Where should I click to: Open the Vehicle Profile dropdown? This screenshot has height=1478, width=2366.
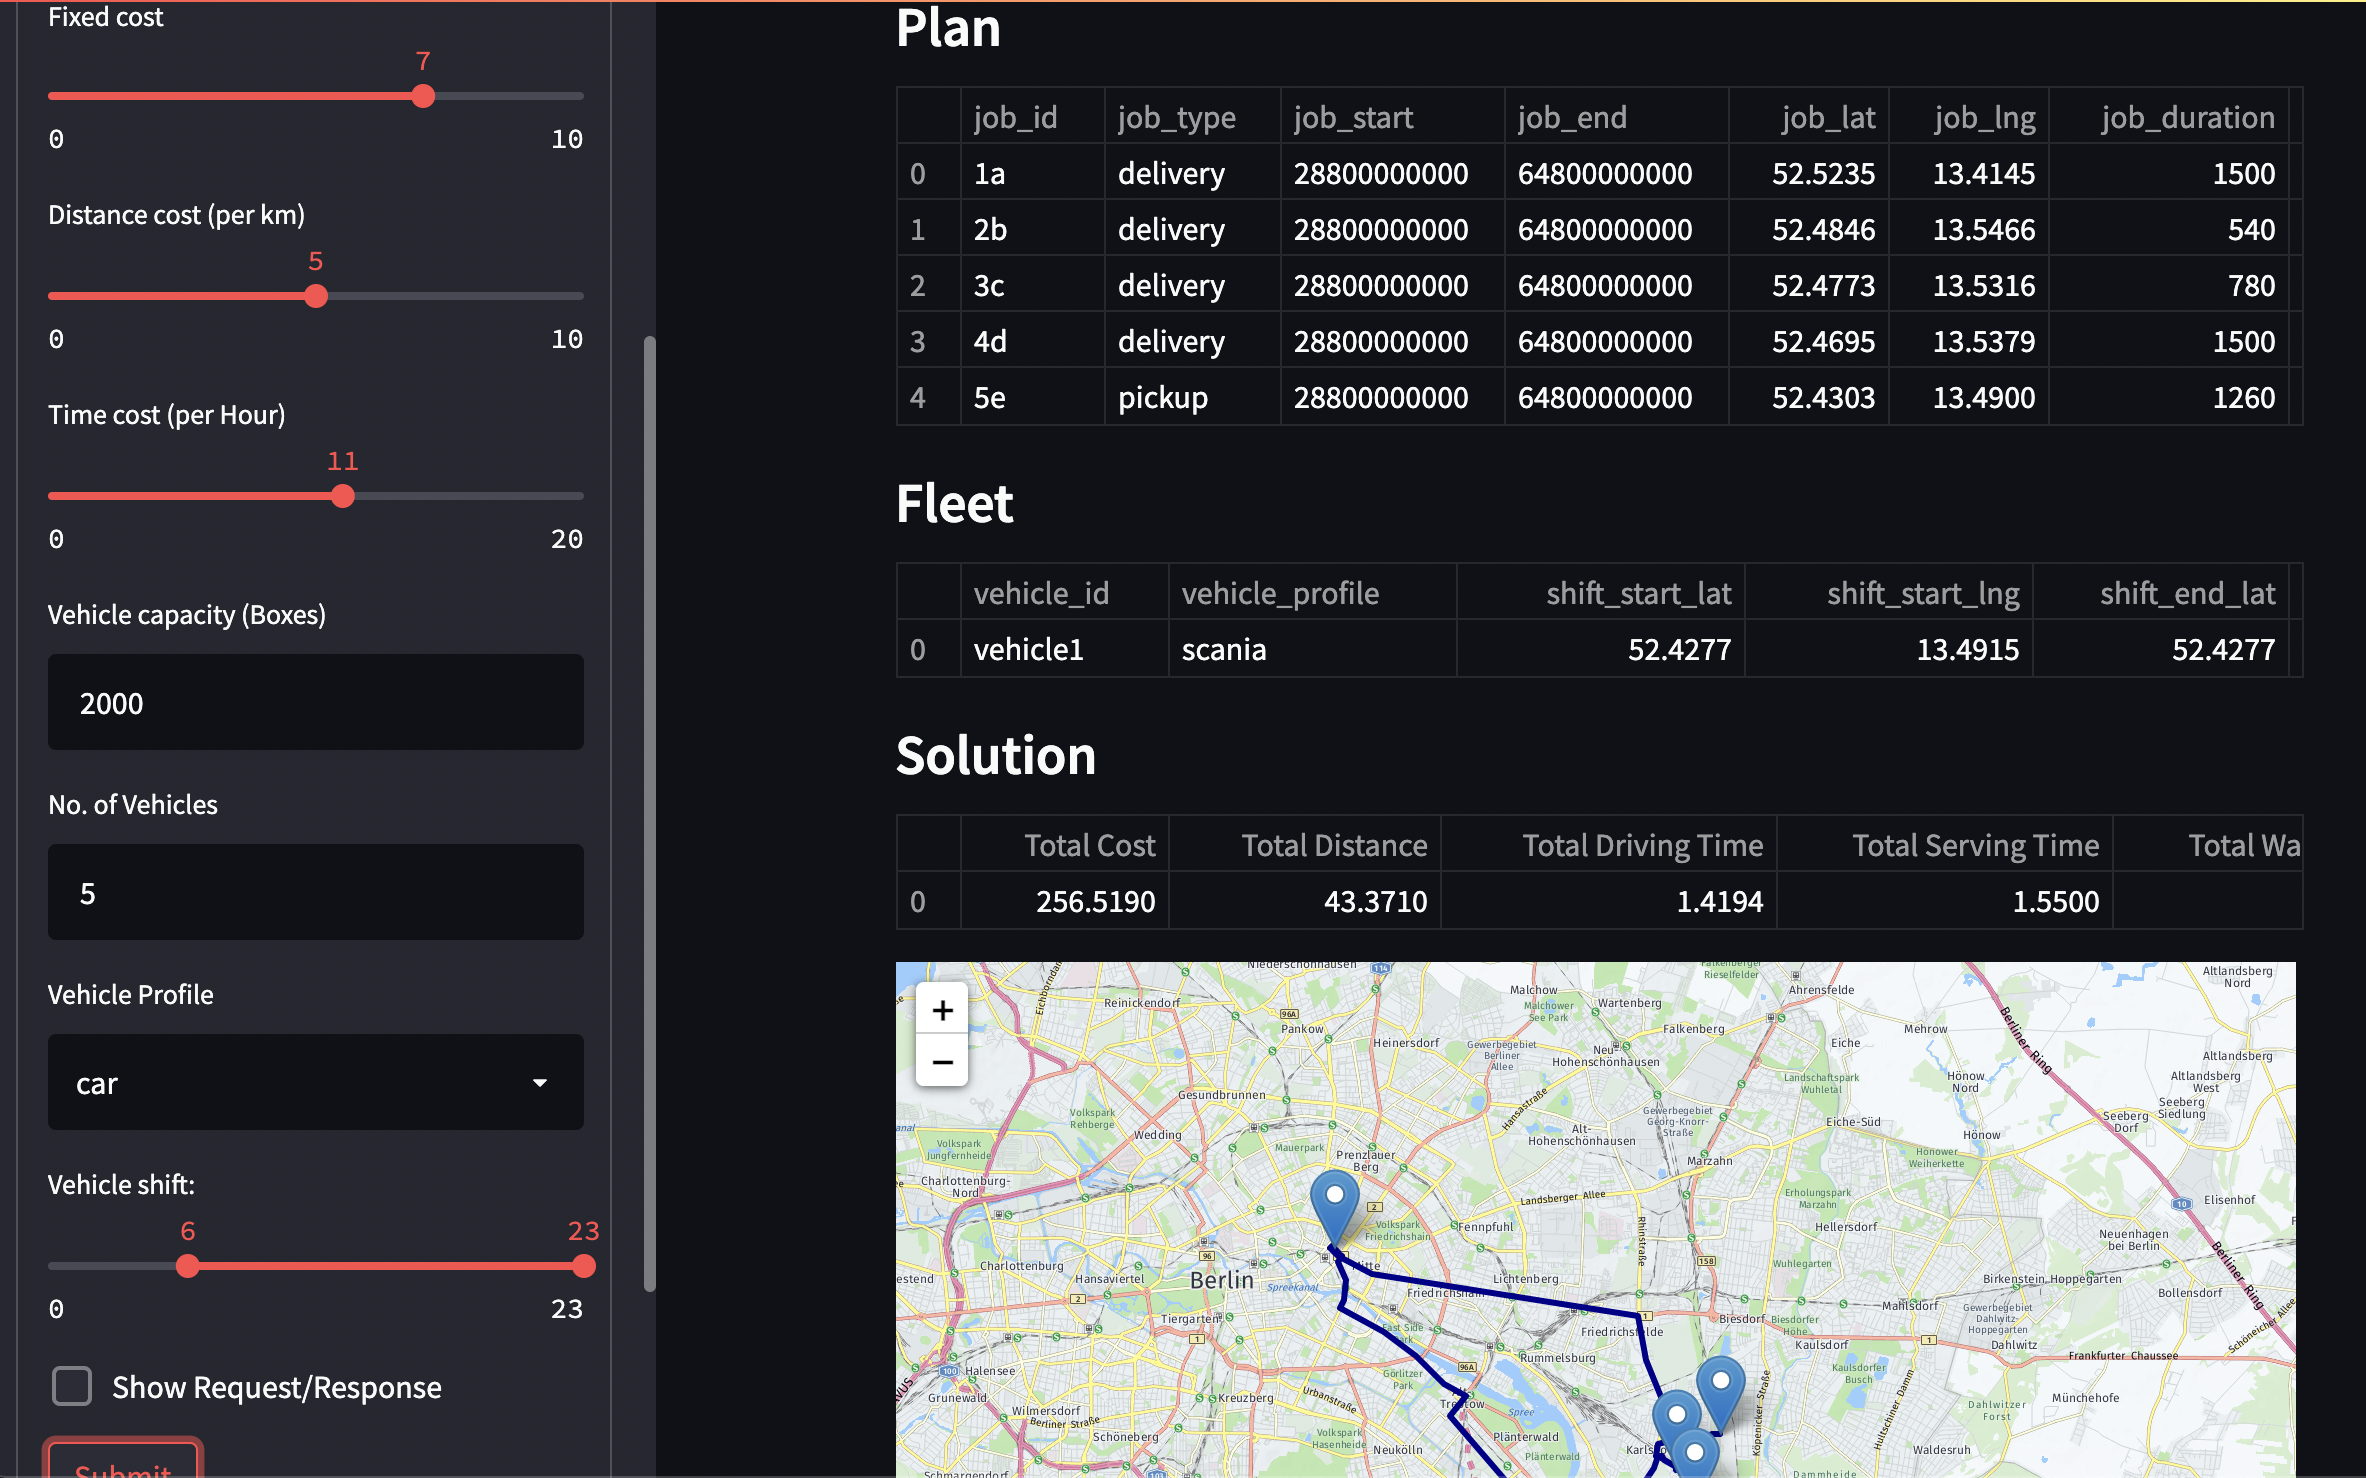315,1082
